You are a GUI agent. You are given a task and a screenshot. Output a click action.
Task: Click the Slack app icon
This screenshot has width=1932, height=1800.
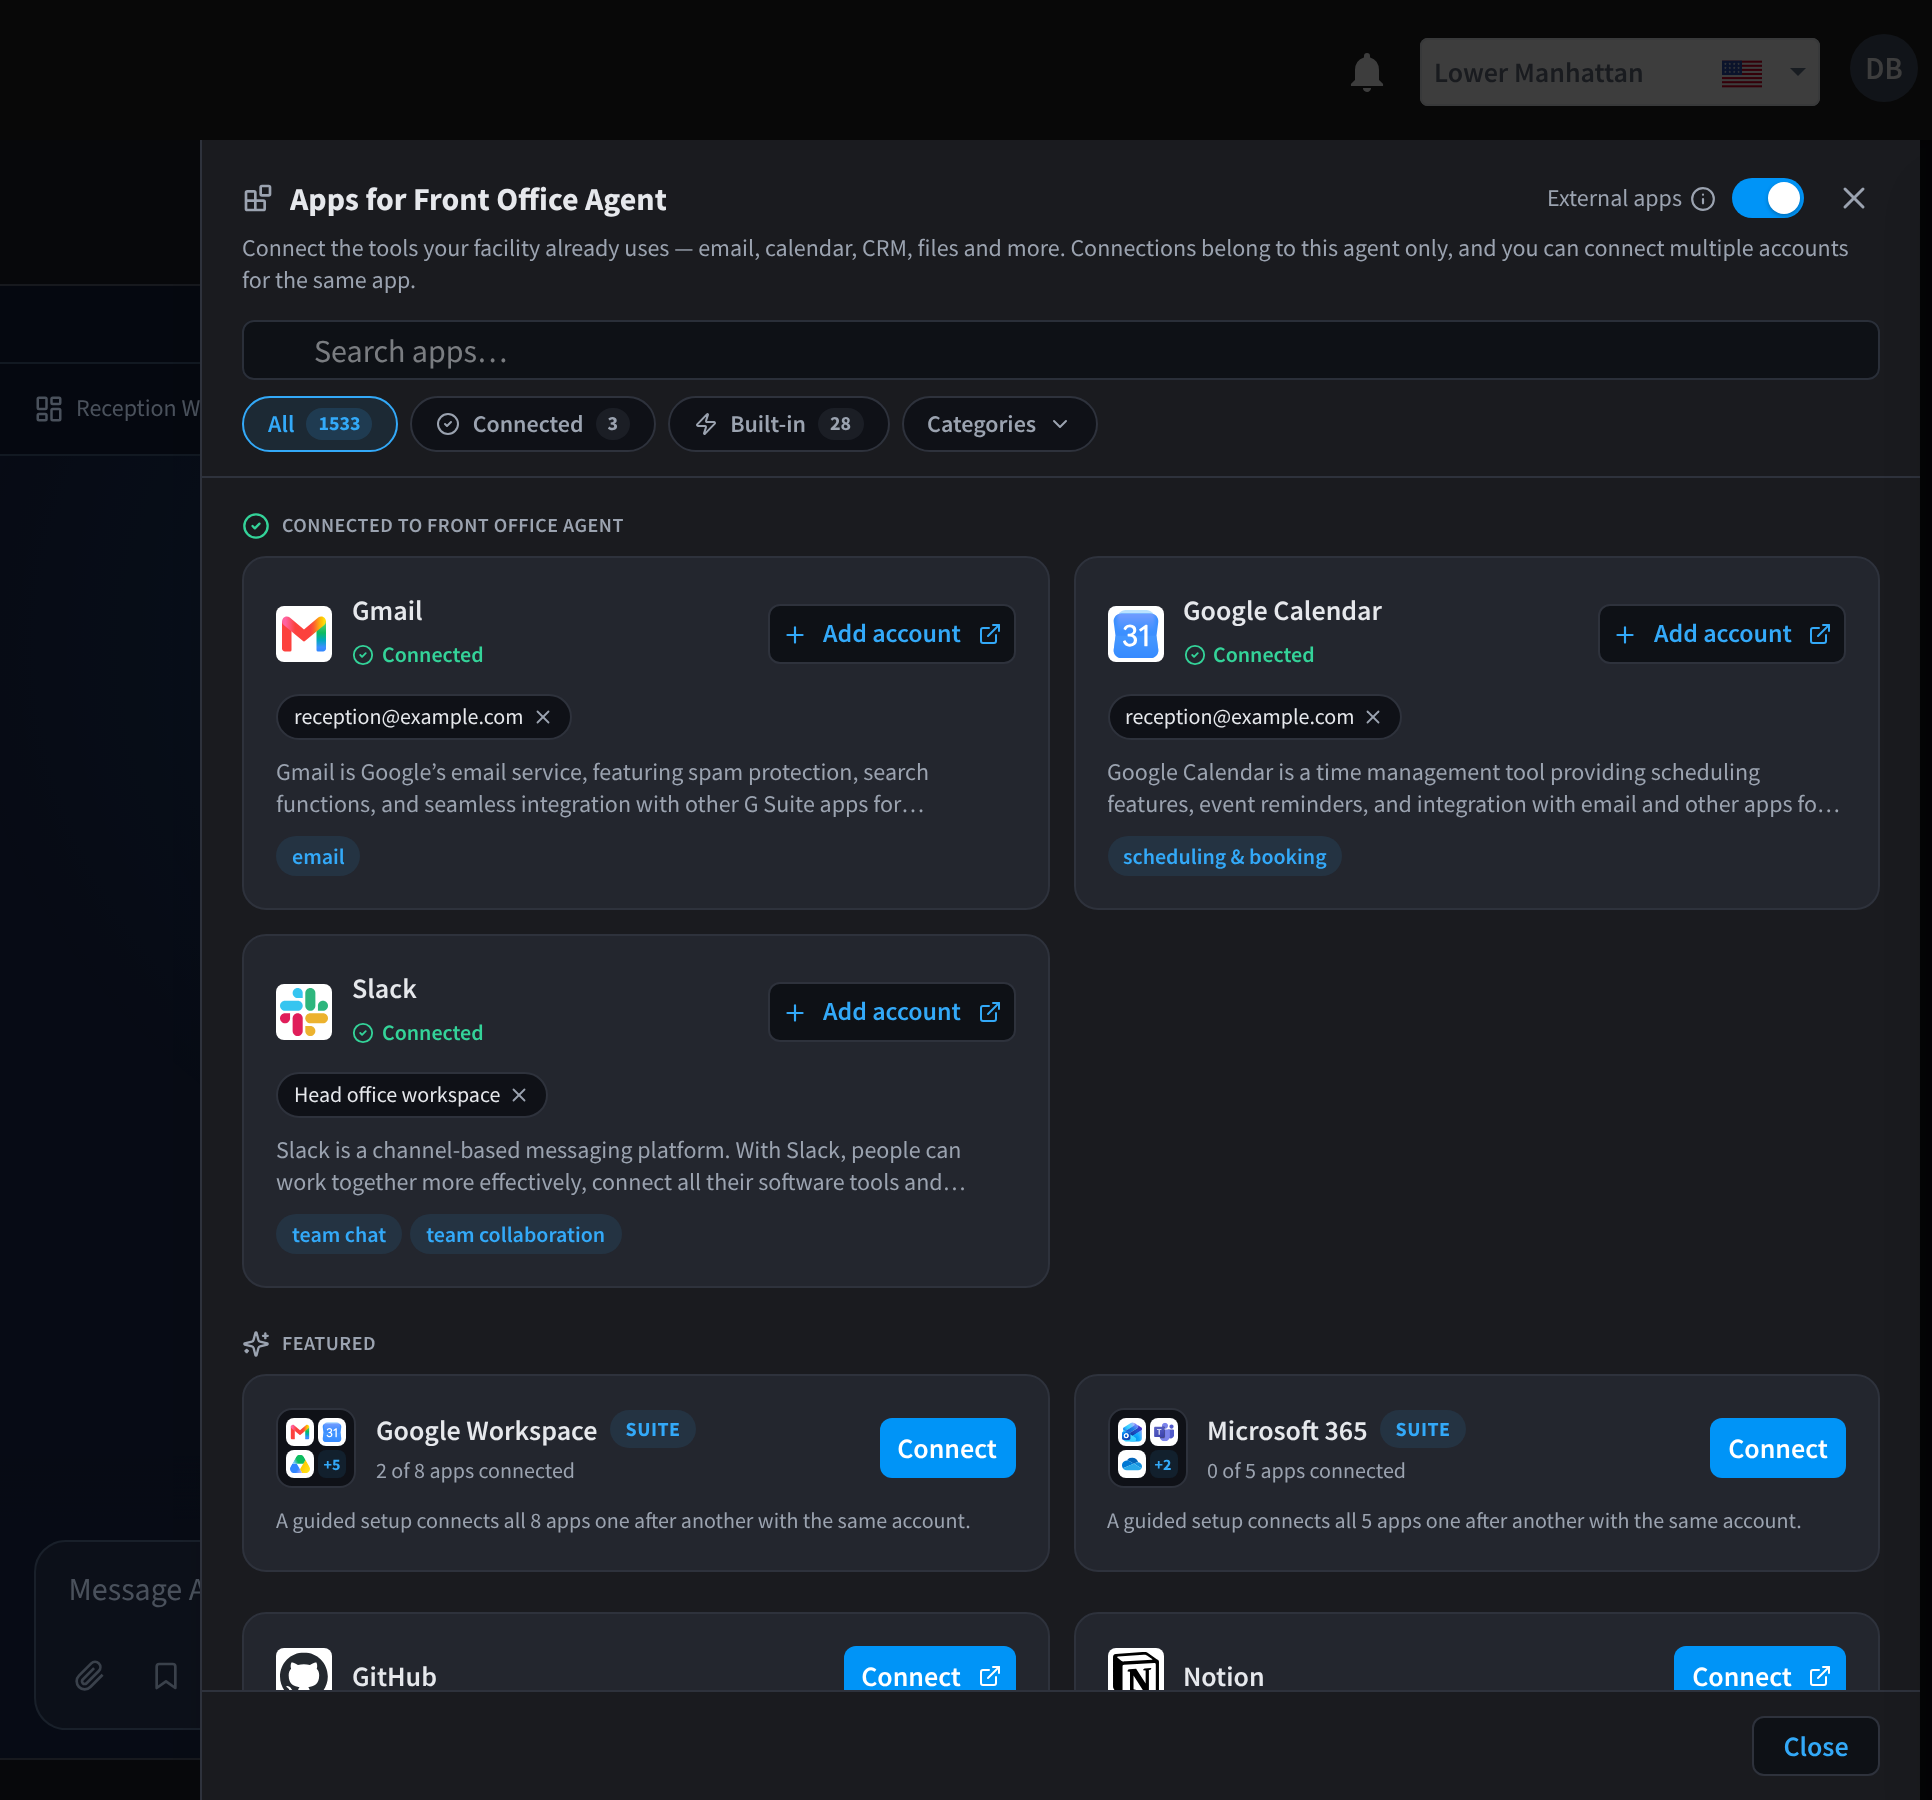(304, 1012)
